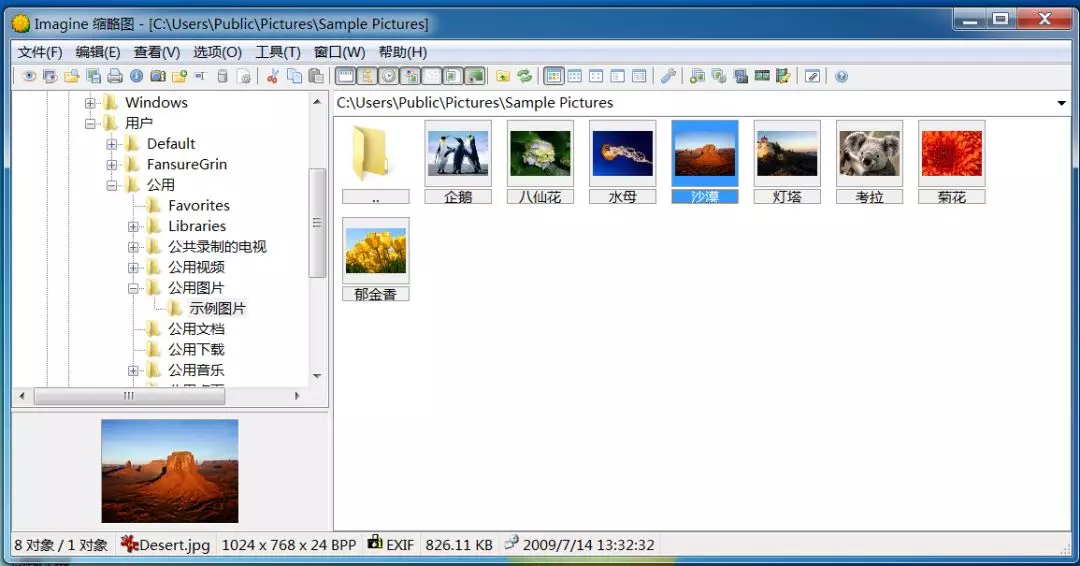The image size is (1080, 566).
Task: Click the film strip animation icon
Action: click(762, 76)
